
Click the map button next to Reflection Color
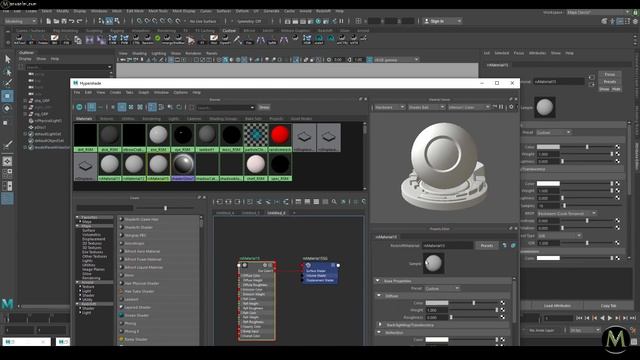click(502, 339)
